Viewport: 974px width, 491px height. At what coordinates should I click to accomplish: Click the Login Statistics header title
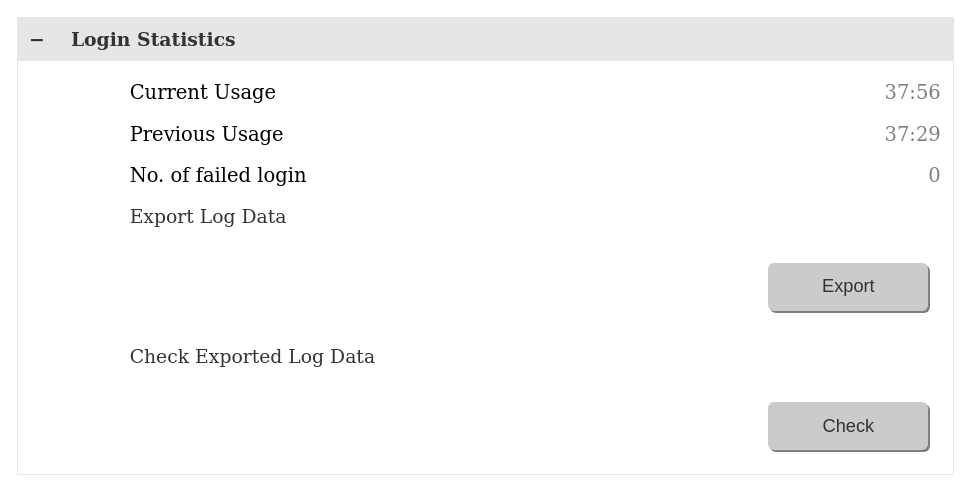(x=153, y=40)
